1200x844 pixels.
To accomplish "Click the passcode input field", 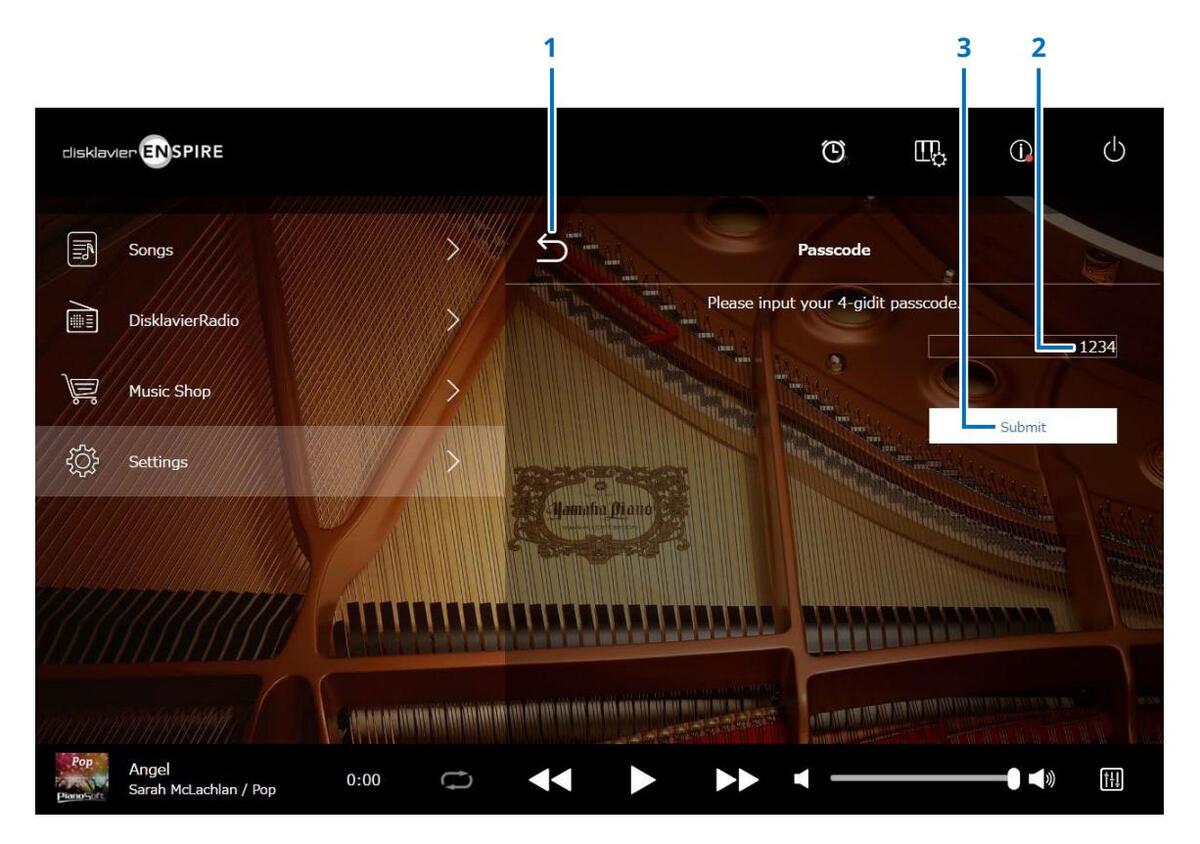I will click(x=1021, y=347).
